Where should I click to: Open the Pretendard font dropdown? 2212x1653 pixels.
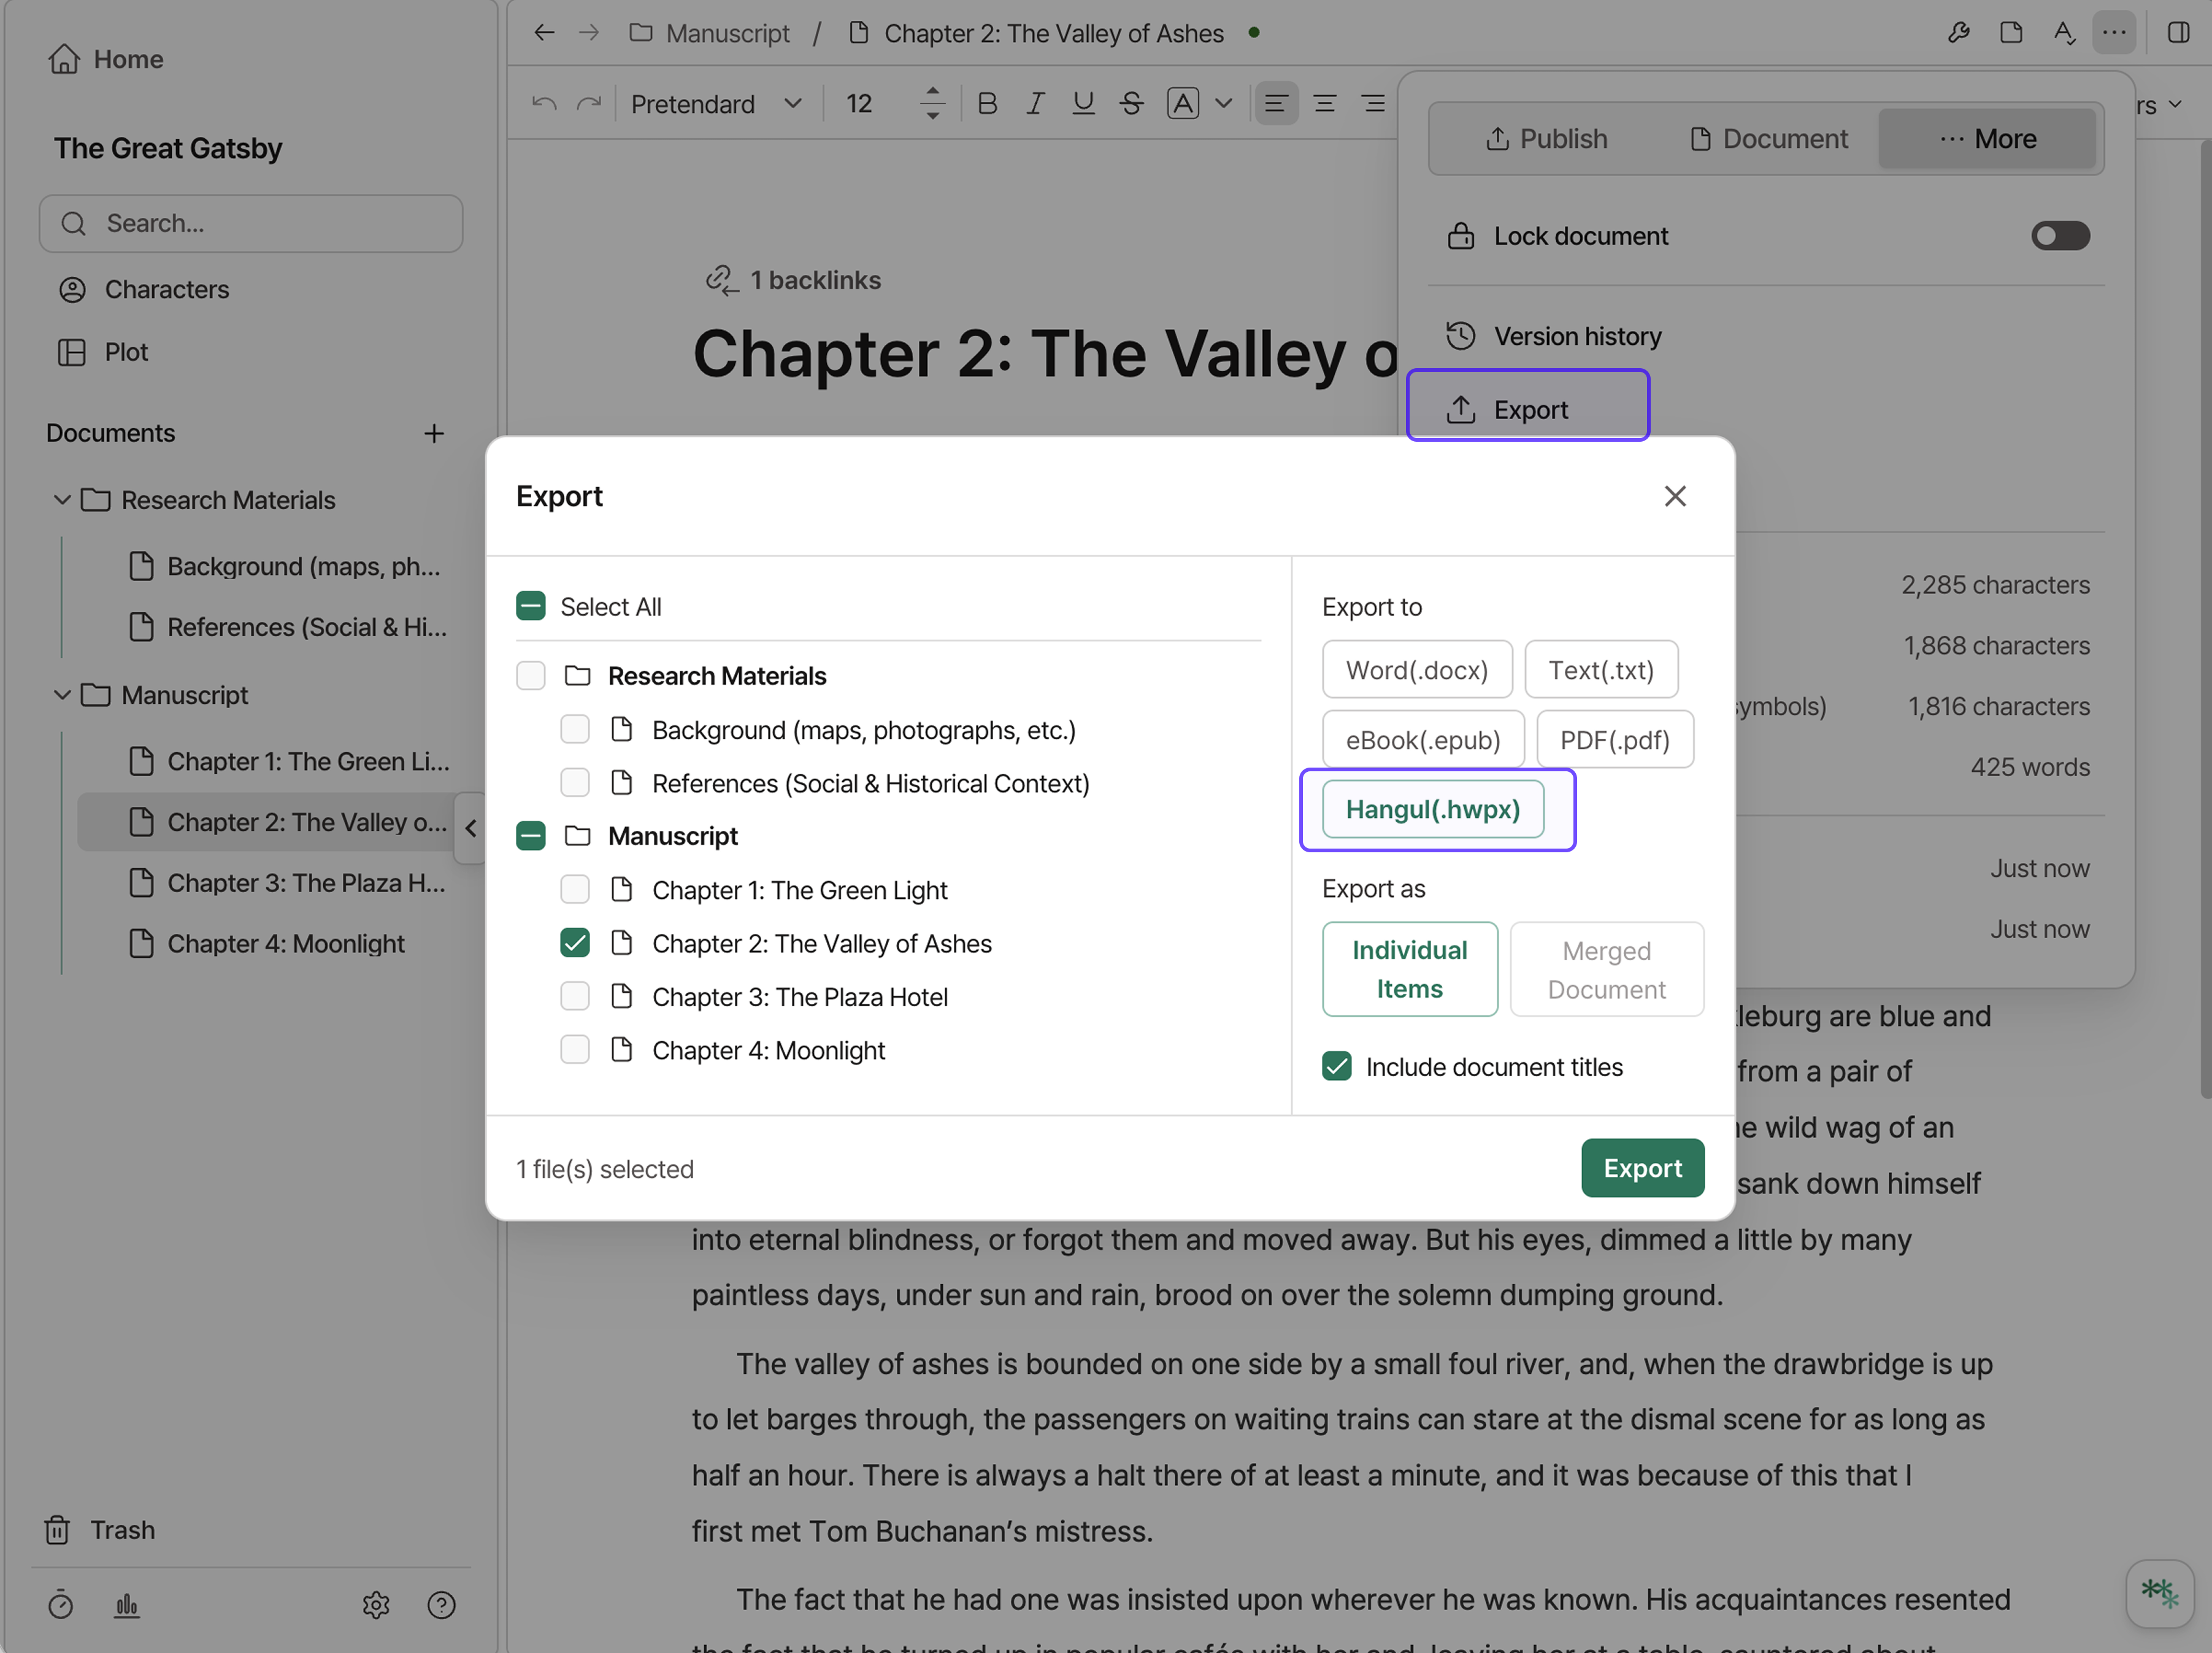[x=716, y=103]
